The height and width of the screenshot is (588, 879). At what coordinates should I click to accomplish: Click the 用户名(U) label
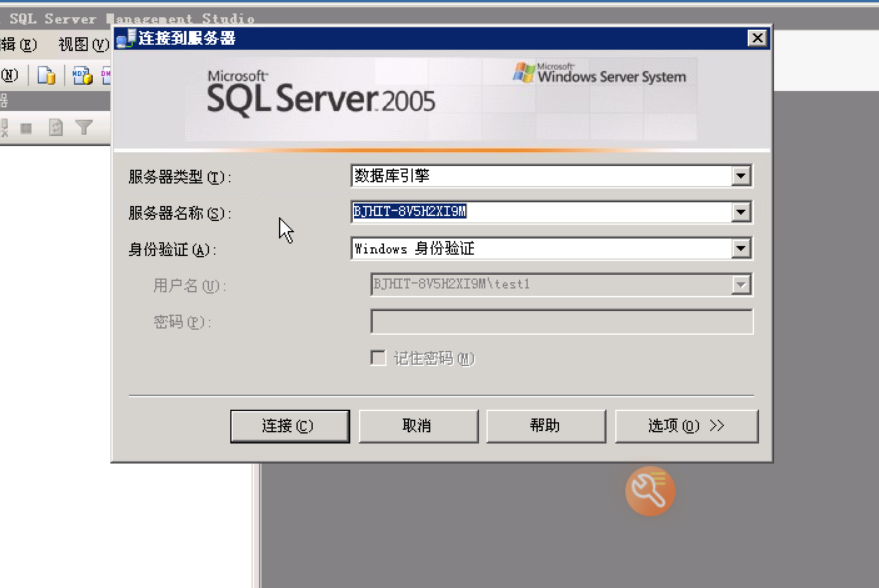click(190, 286)
